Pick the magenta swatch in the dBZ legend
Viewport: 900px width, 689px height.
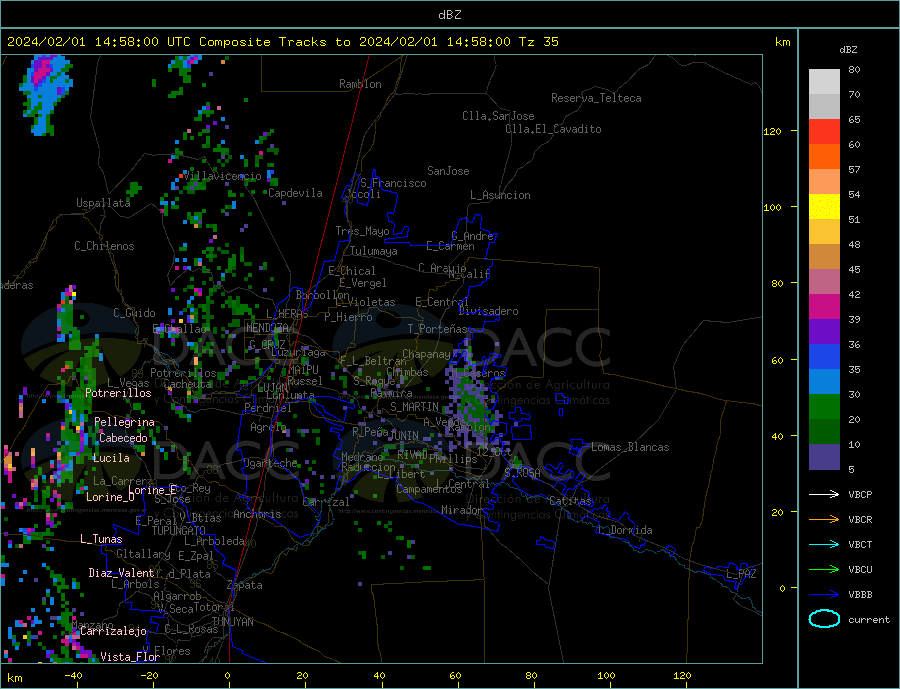coord(824,307)
